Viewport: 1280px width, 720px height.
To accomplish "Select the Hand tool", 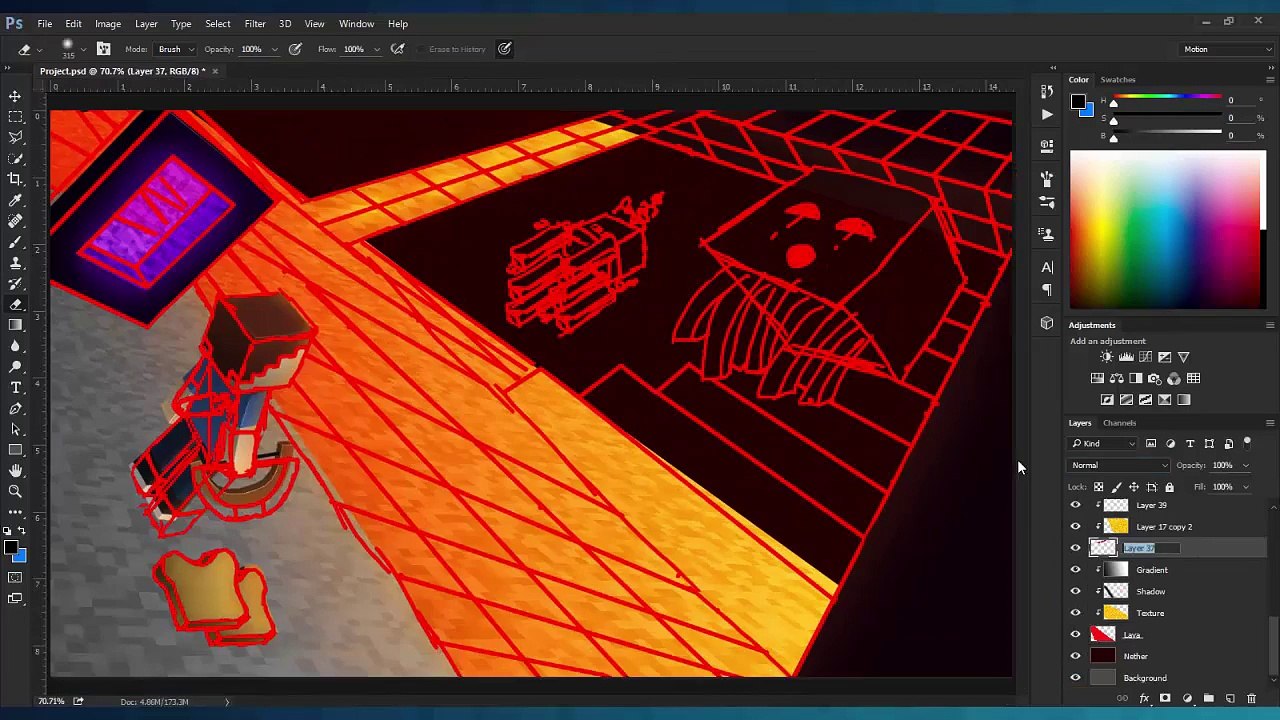I will coord(15,471).
